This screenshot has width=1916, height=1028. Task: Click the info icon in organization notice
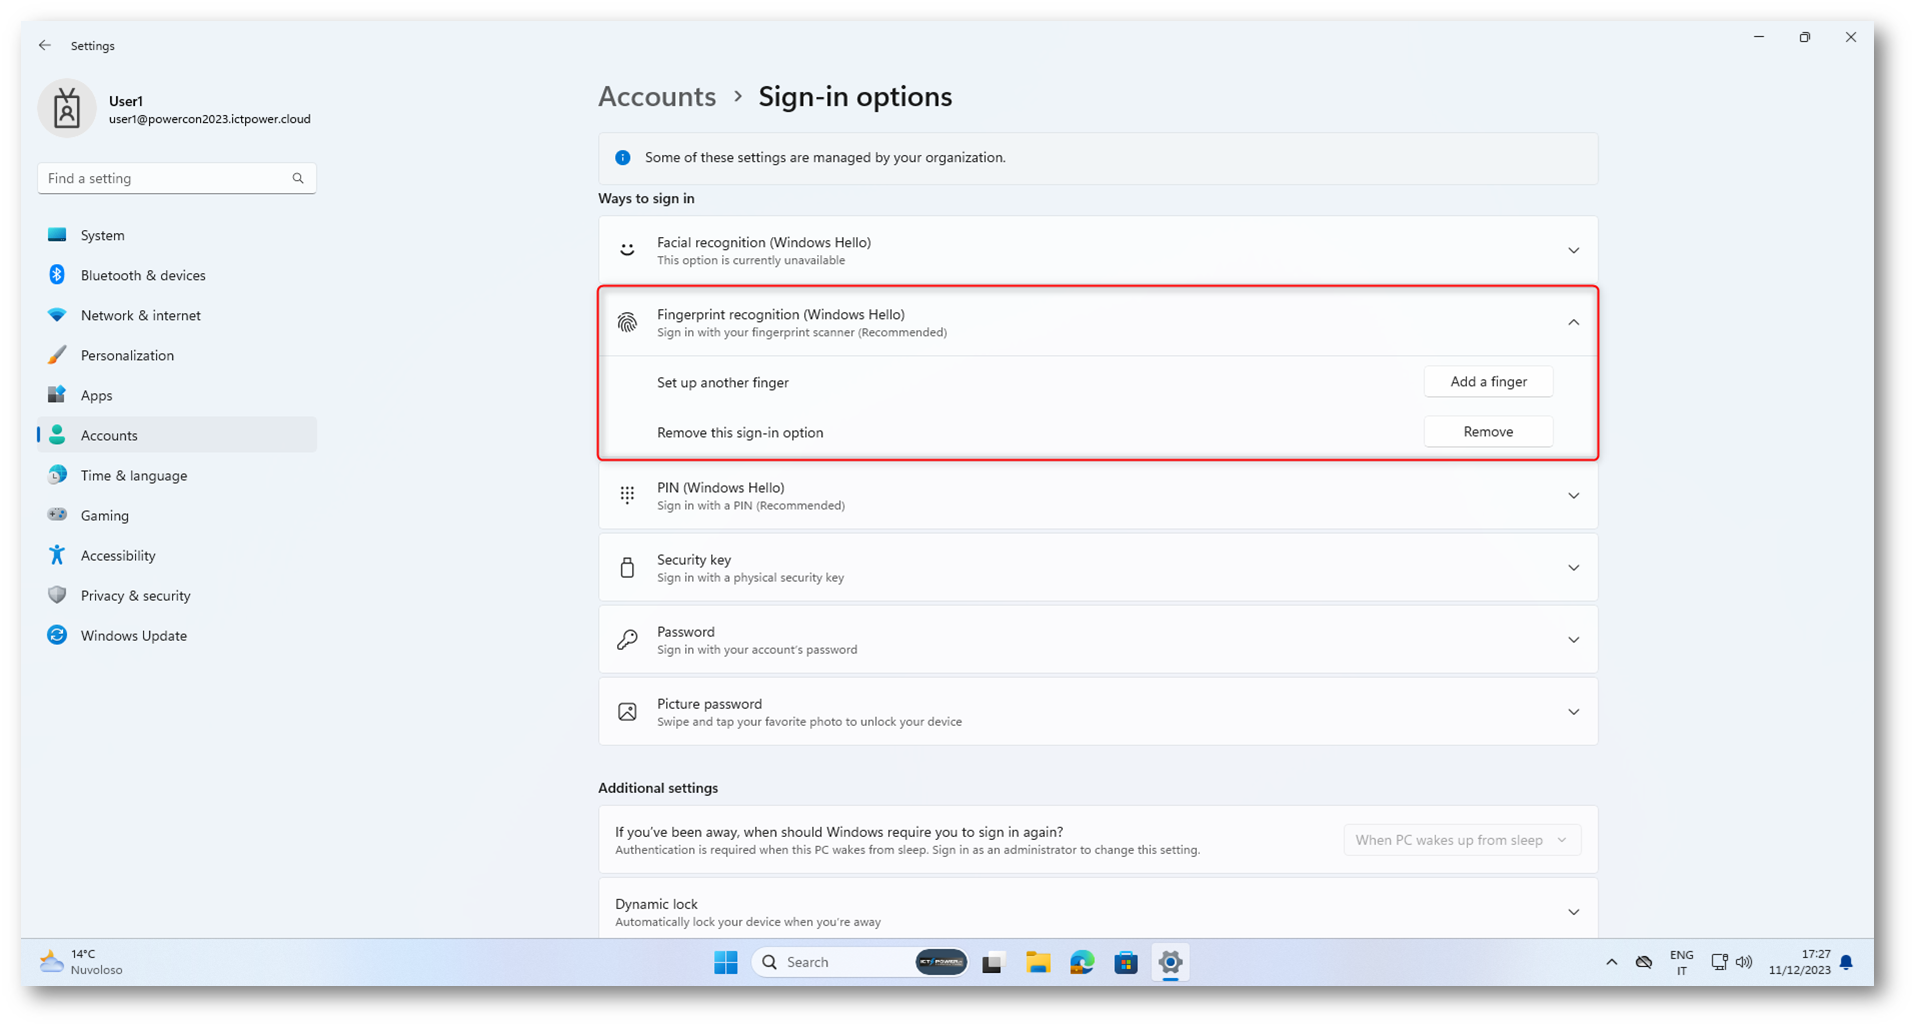(623, 157)
